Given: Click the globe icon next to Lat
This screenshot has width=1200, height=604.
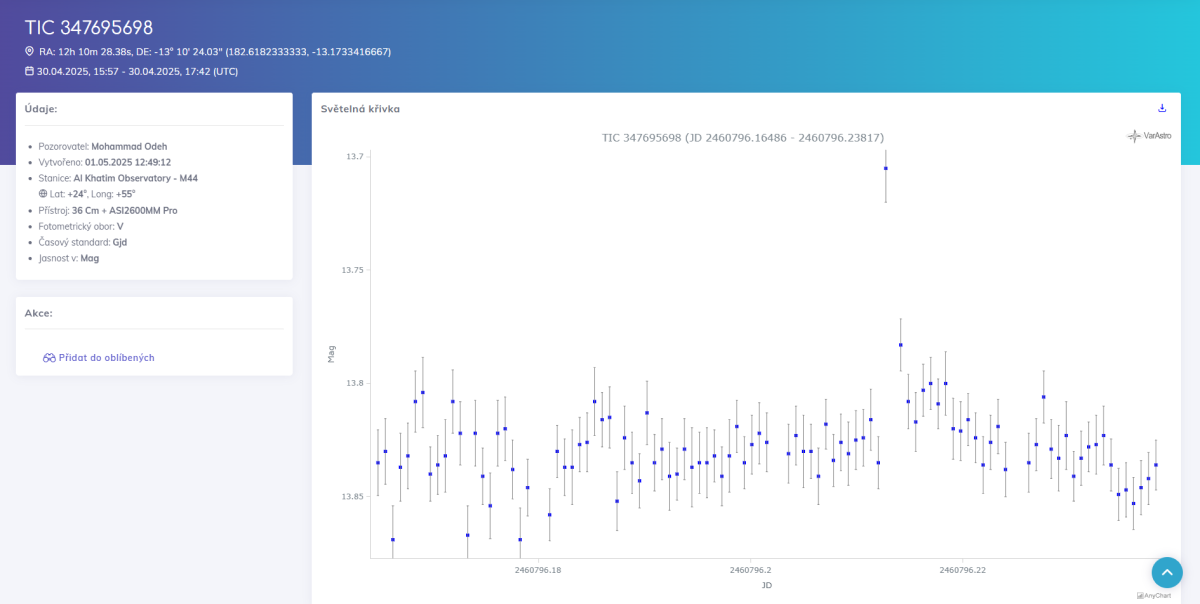Looking at the screenshot, I should (43, 194).
